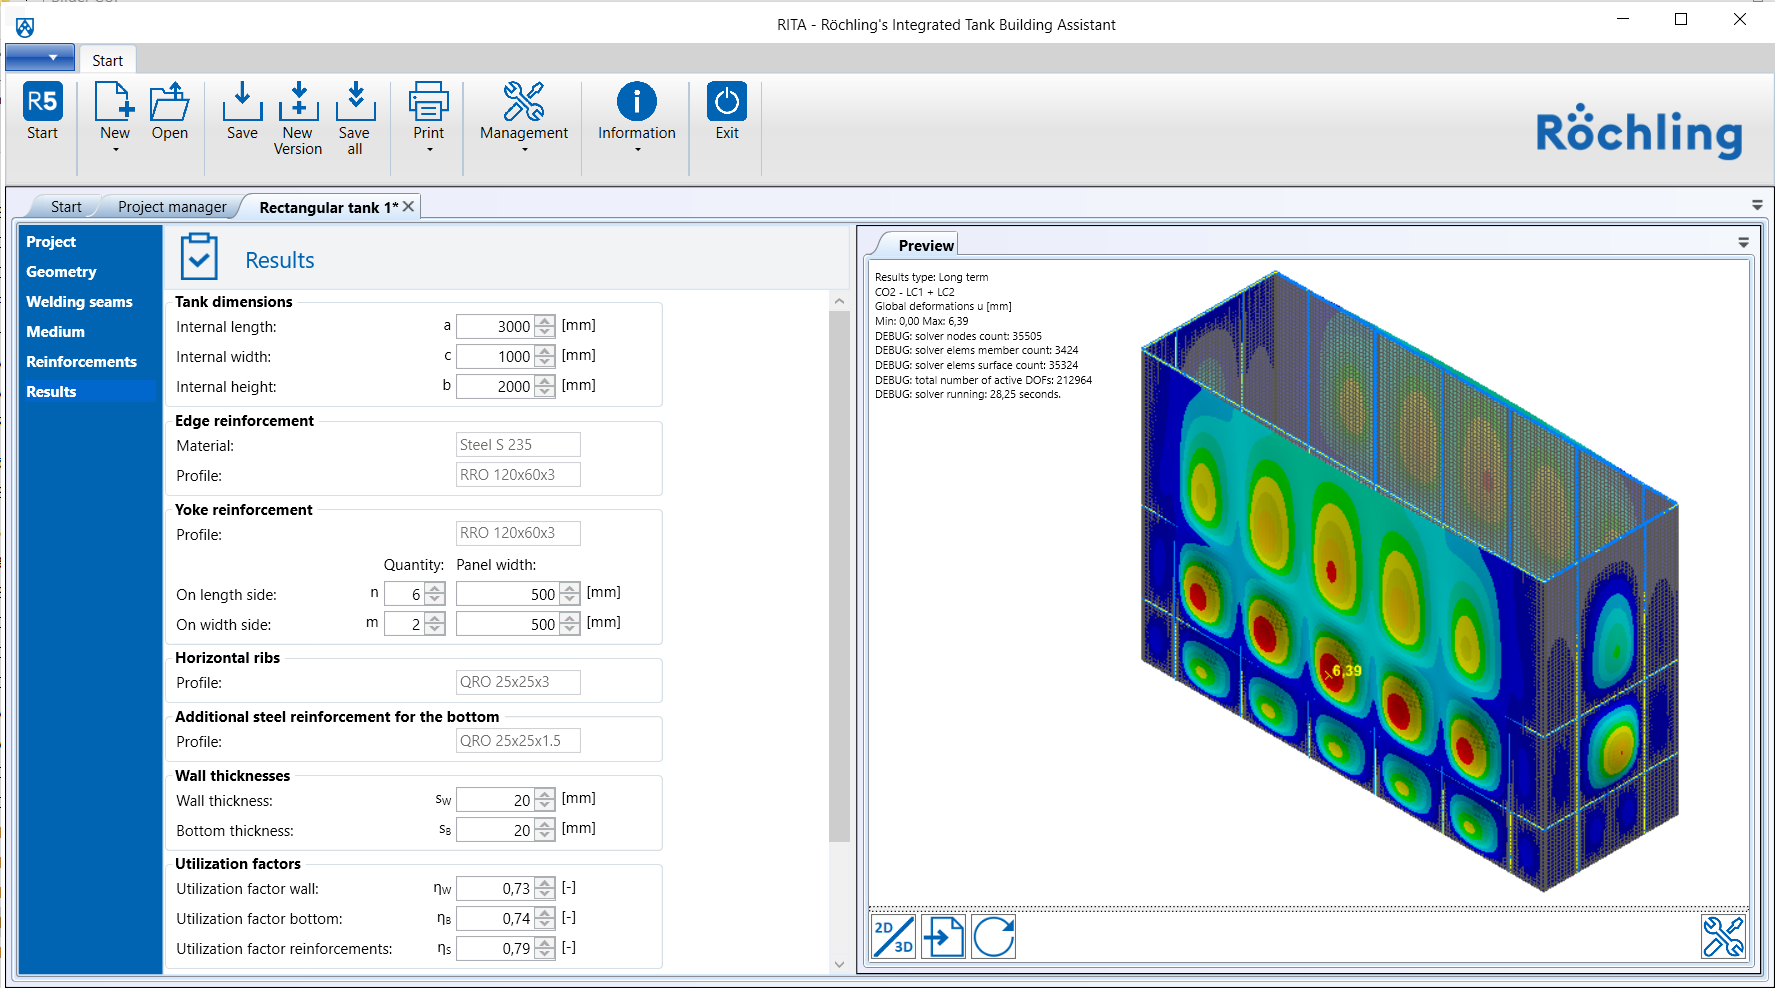Adjust length side panel width stepper
Screen dimensions: 1775x988
click(570, 594)
